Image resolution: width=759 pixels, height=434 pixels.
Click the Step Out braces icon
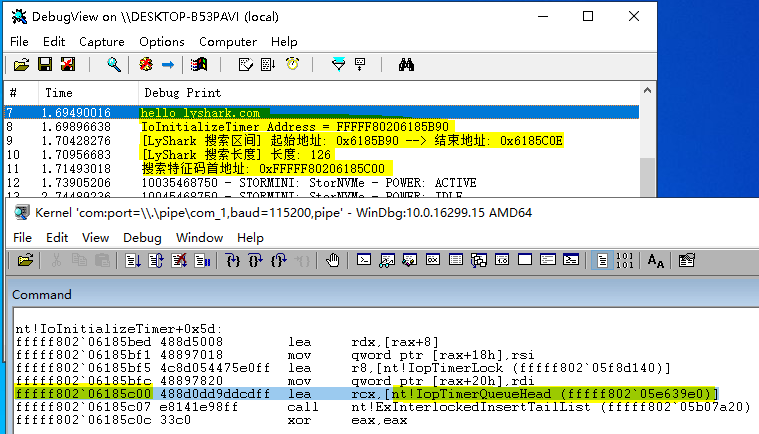[x=279, y=261]
